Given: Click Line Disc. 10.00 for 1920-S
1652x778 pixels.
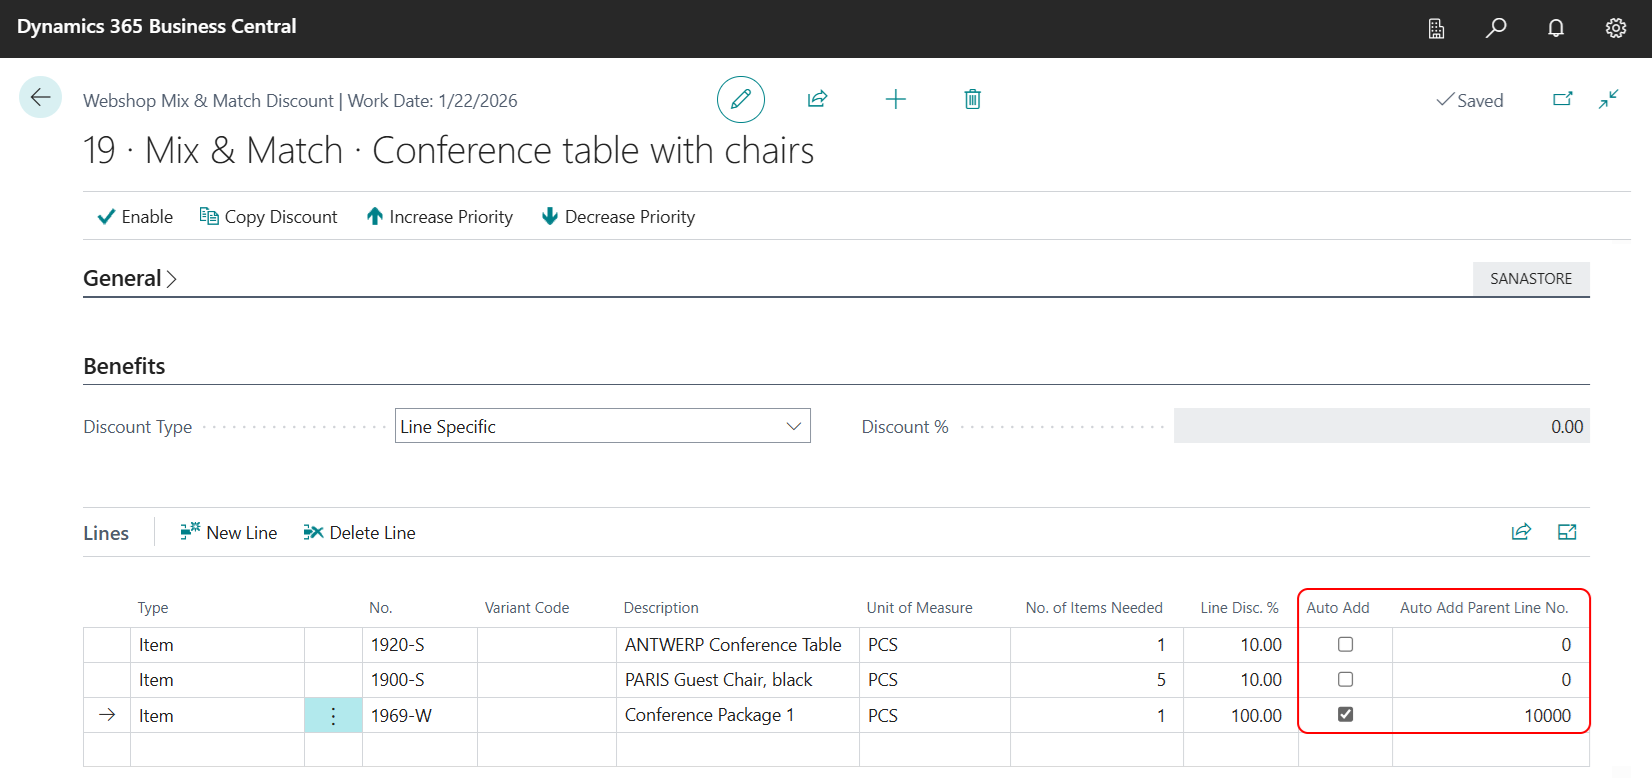Looking at the screenshot, I should pyautogui.click(x=1241, y=645).
